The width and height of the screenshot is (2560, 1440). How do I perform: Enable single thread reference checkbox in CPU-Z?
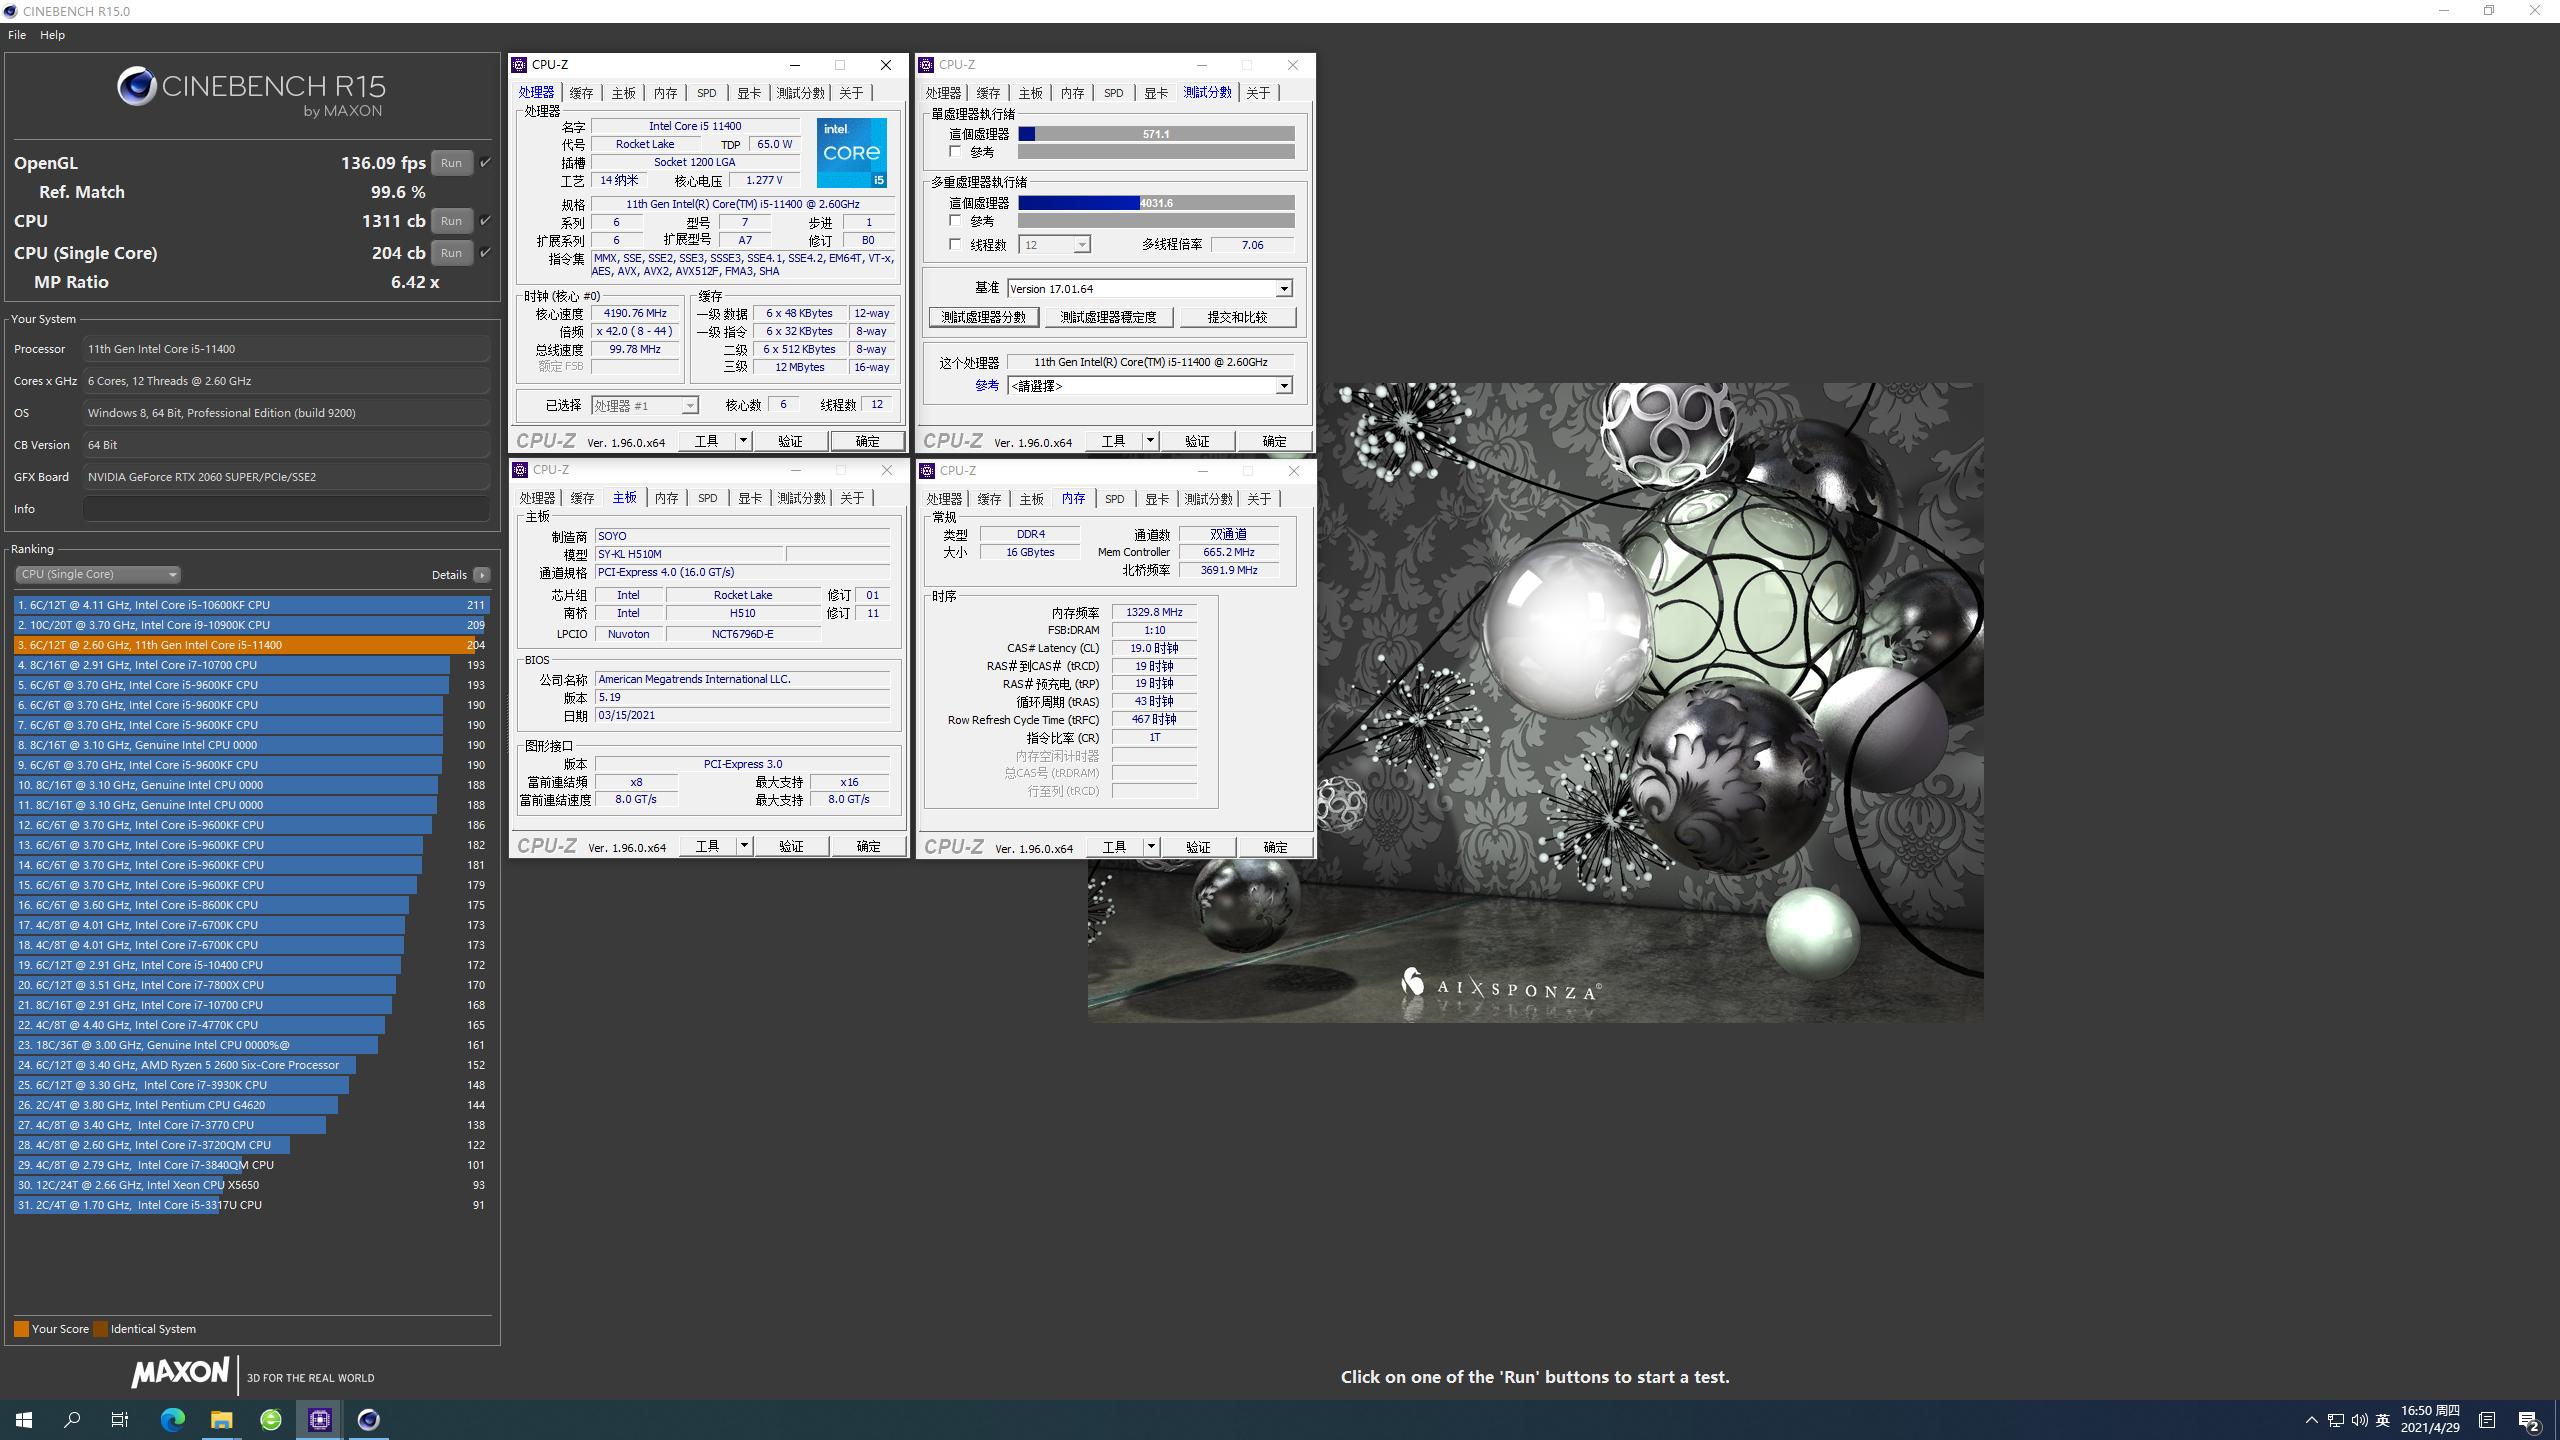pyautogui.click(x=955, y=152)
